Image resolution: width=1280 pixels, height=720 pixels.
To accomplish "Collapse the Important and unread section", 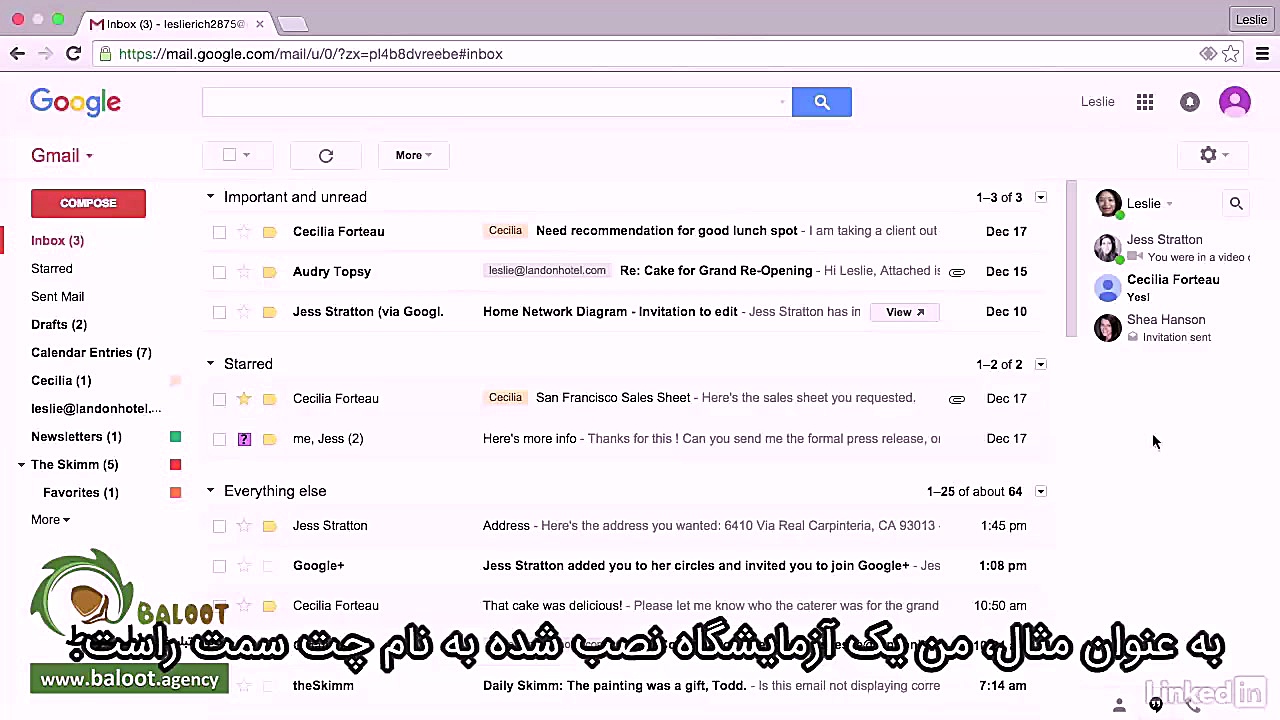I will 210,197.
